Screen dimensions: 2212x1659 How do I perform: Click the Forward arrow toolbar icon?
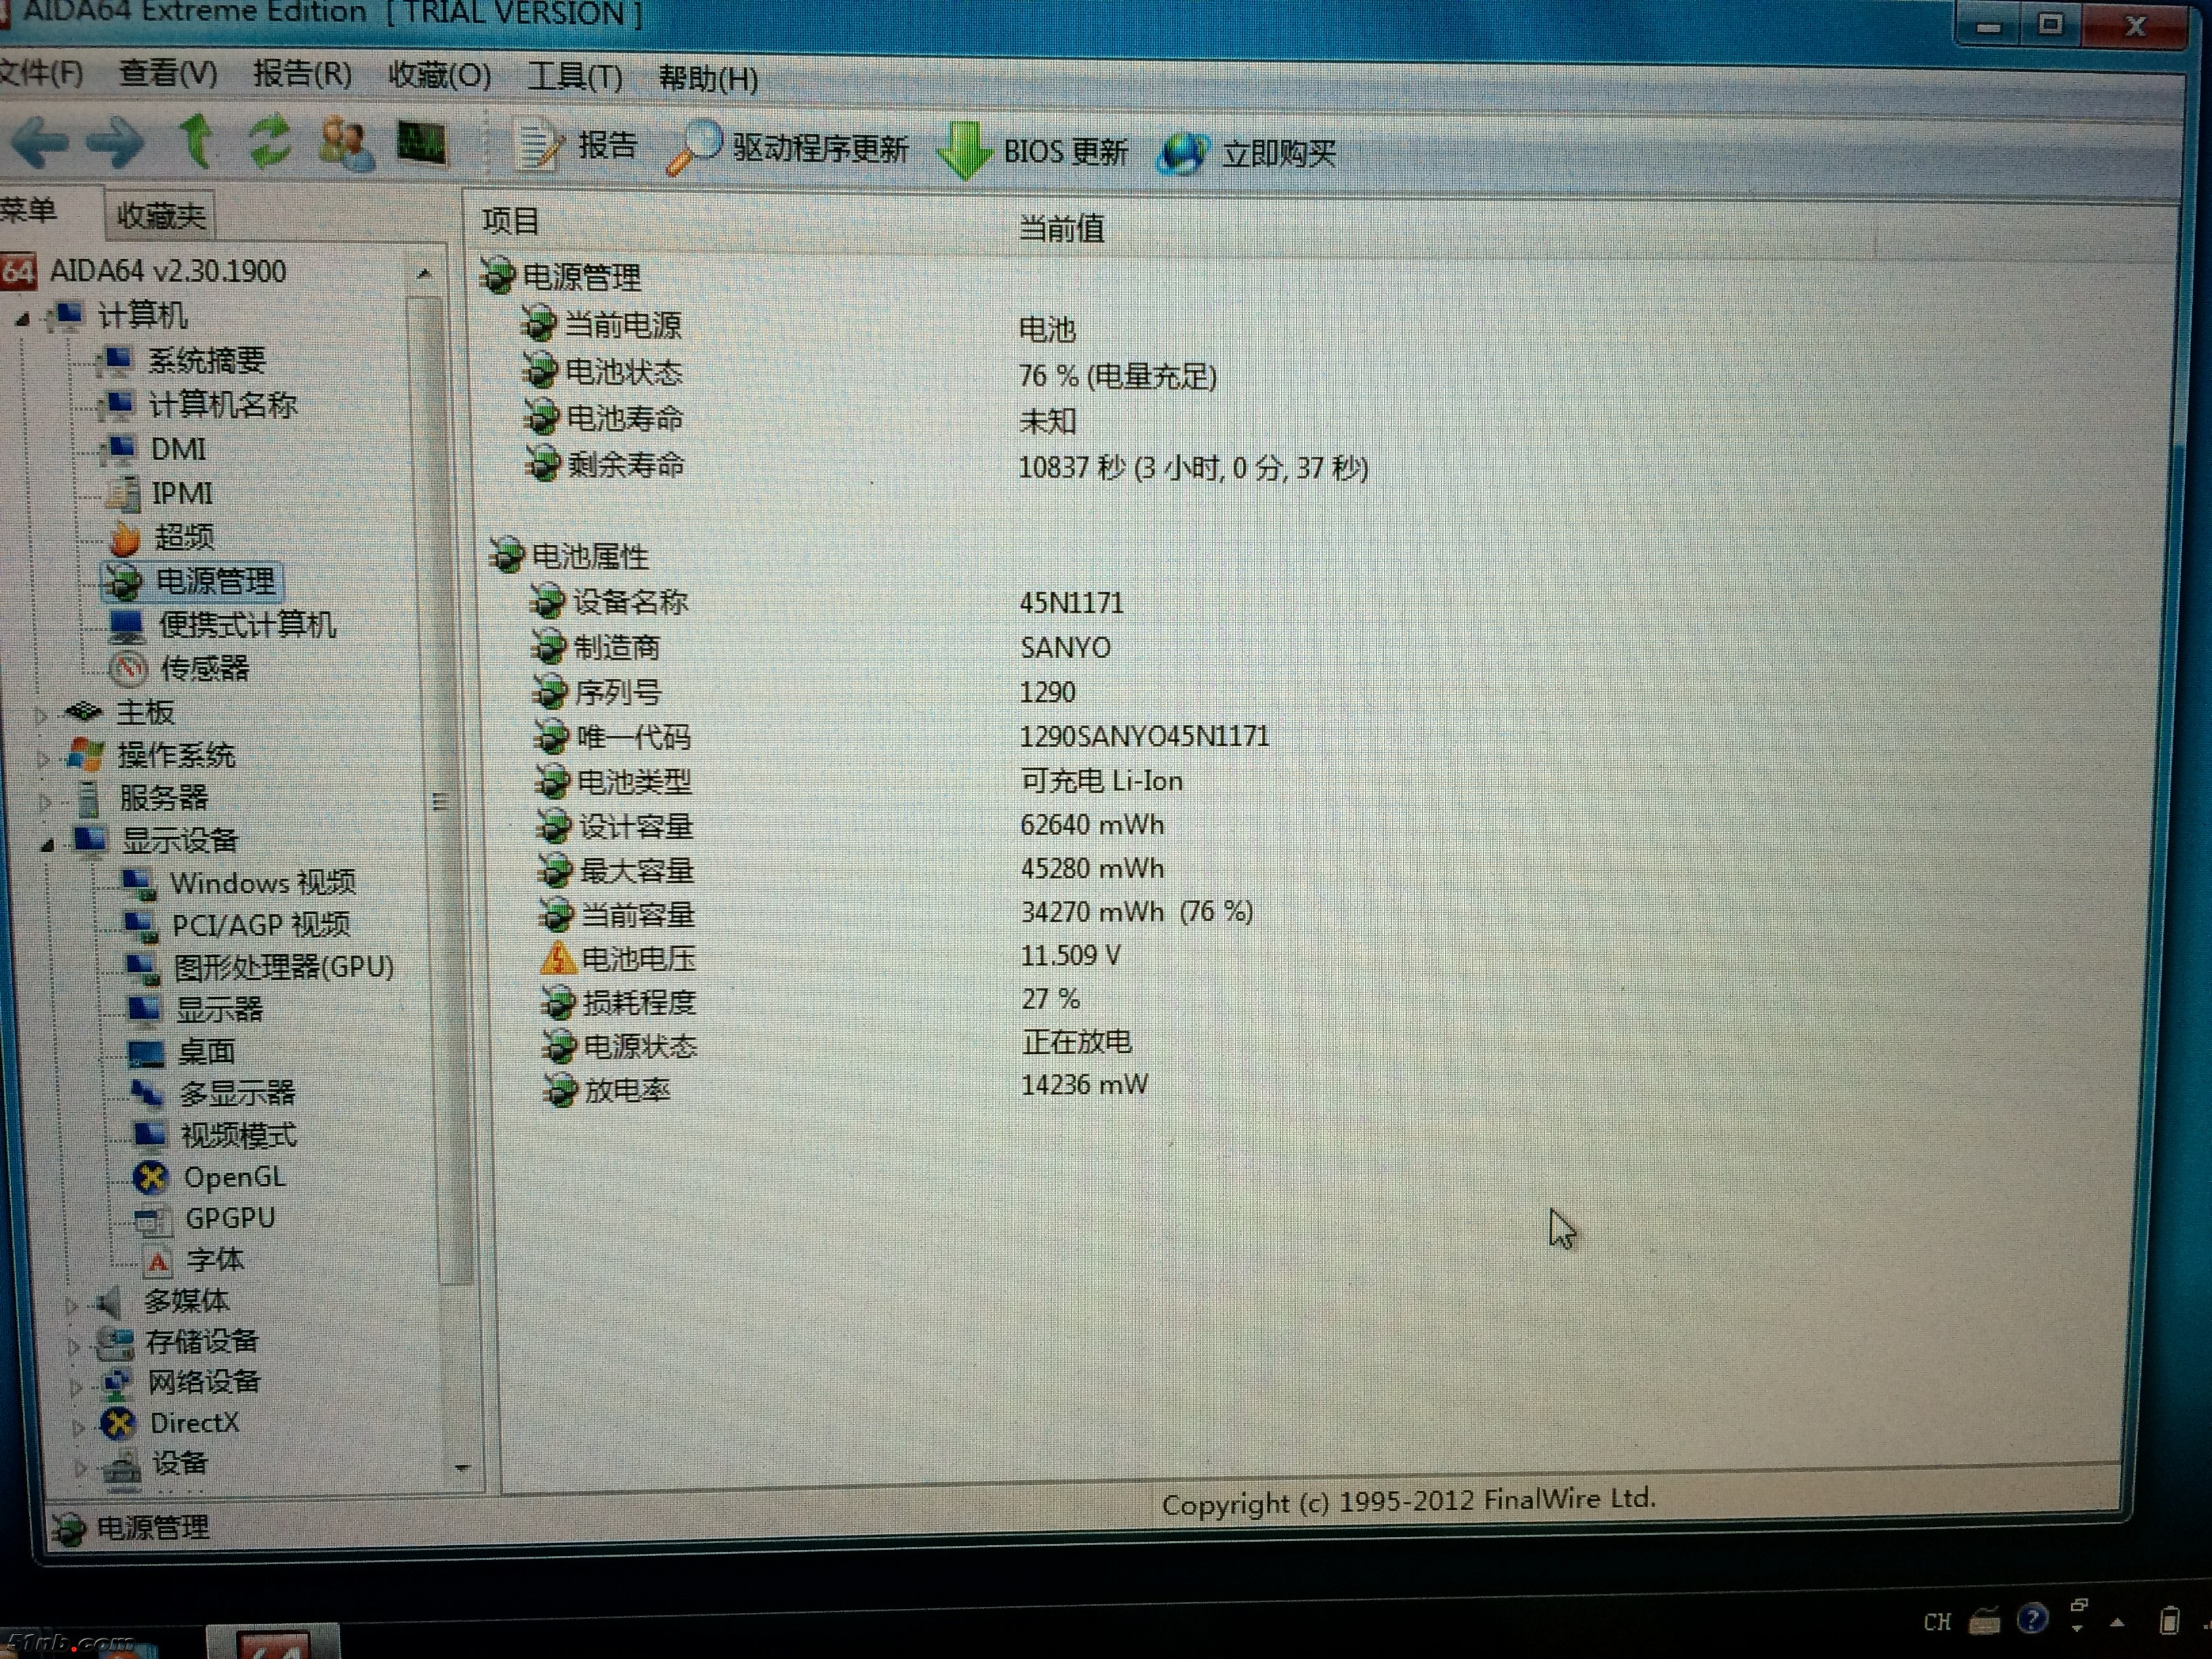(116, 142)
